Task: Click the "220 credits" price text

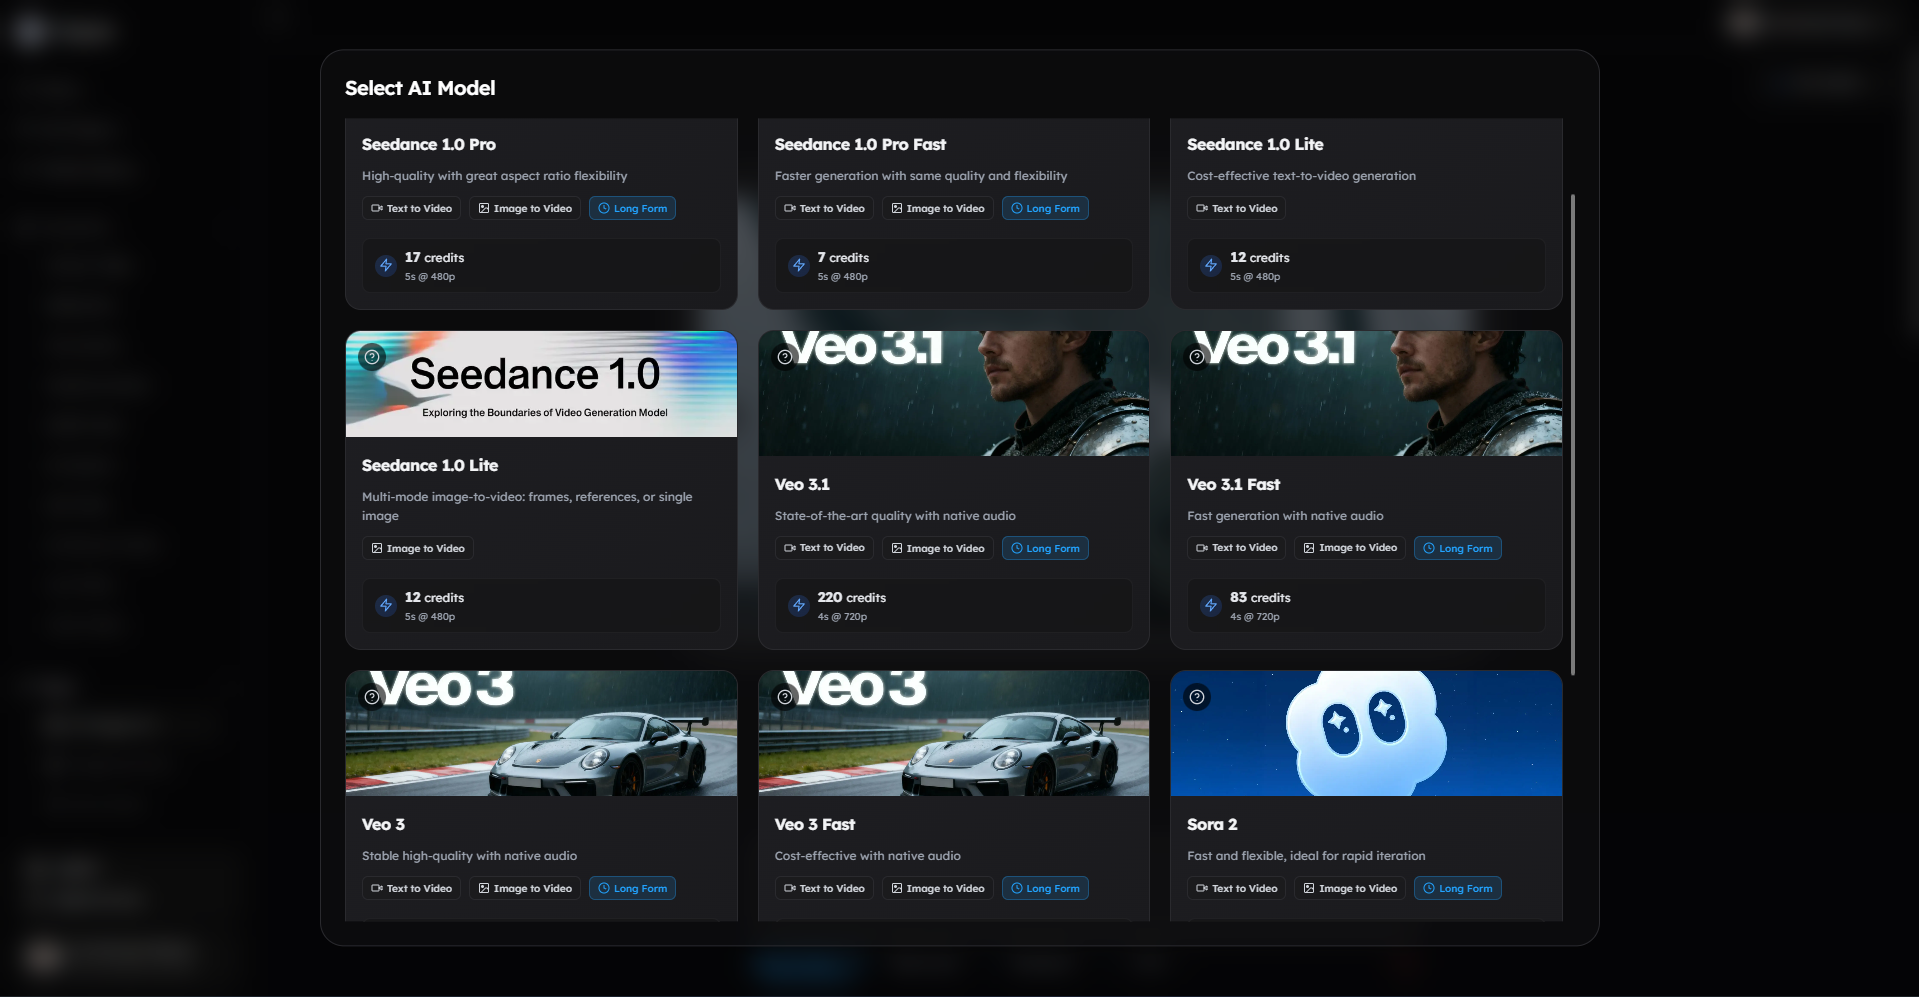Action: click(851, 597)
